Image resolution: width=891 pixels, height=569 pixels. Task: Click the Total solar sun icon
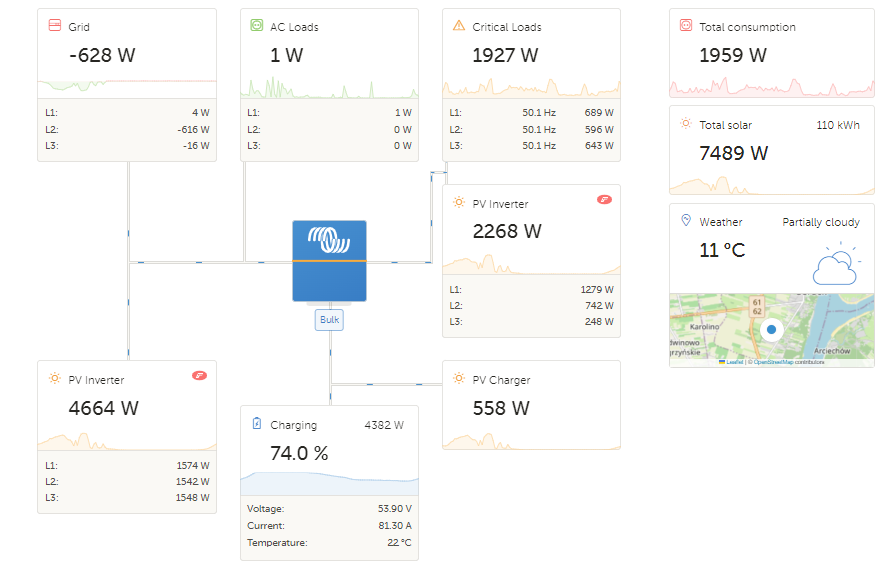click(686, 124)
